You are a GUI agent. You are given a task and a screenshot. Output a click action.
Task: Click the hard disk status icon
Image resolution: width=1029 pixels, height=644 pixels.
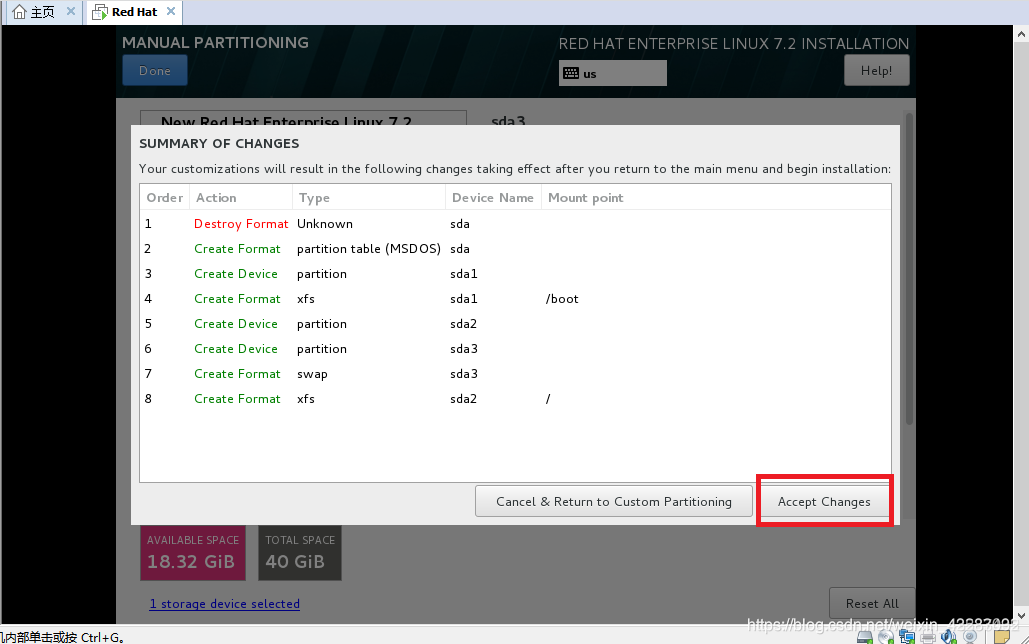865,637
